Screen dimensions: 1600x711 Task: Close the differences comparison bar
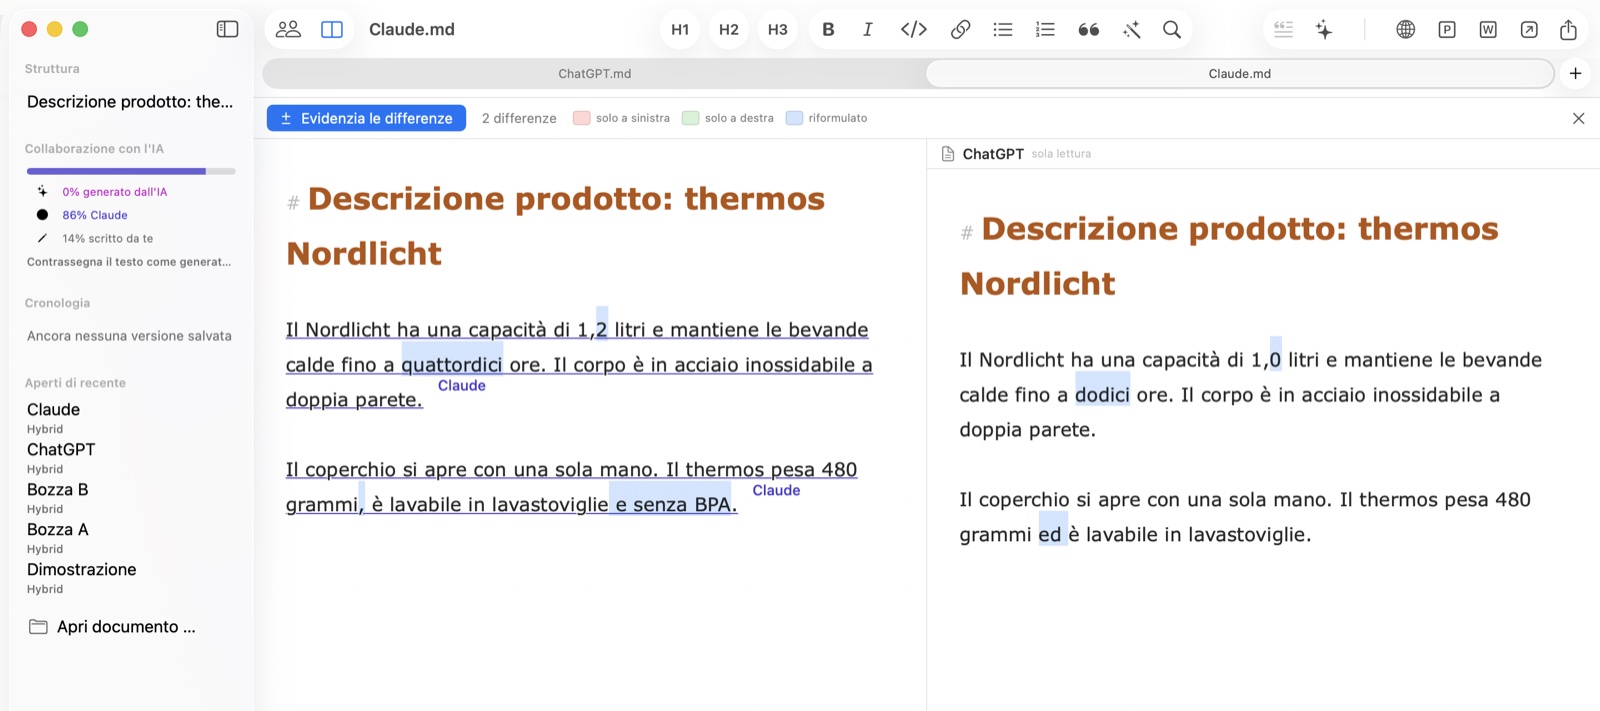(x=1579, y=118)
